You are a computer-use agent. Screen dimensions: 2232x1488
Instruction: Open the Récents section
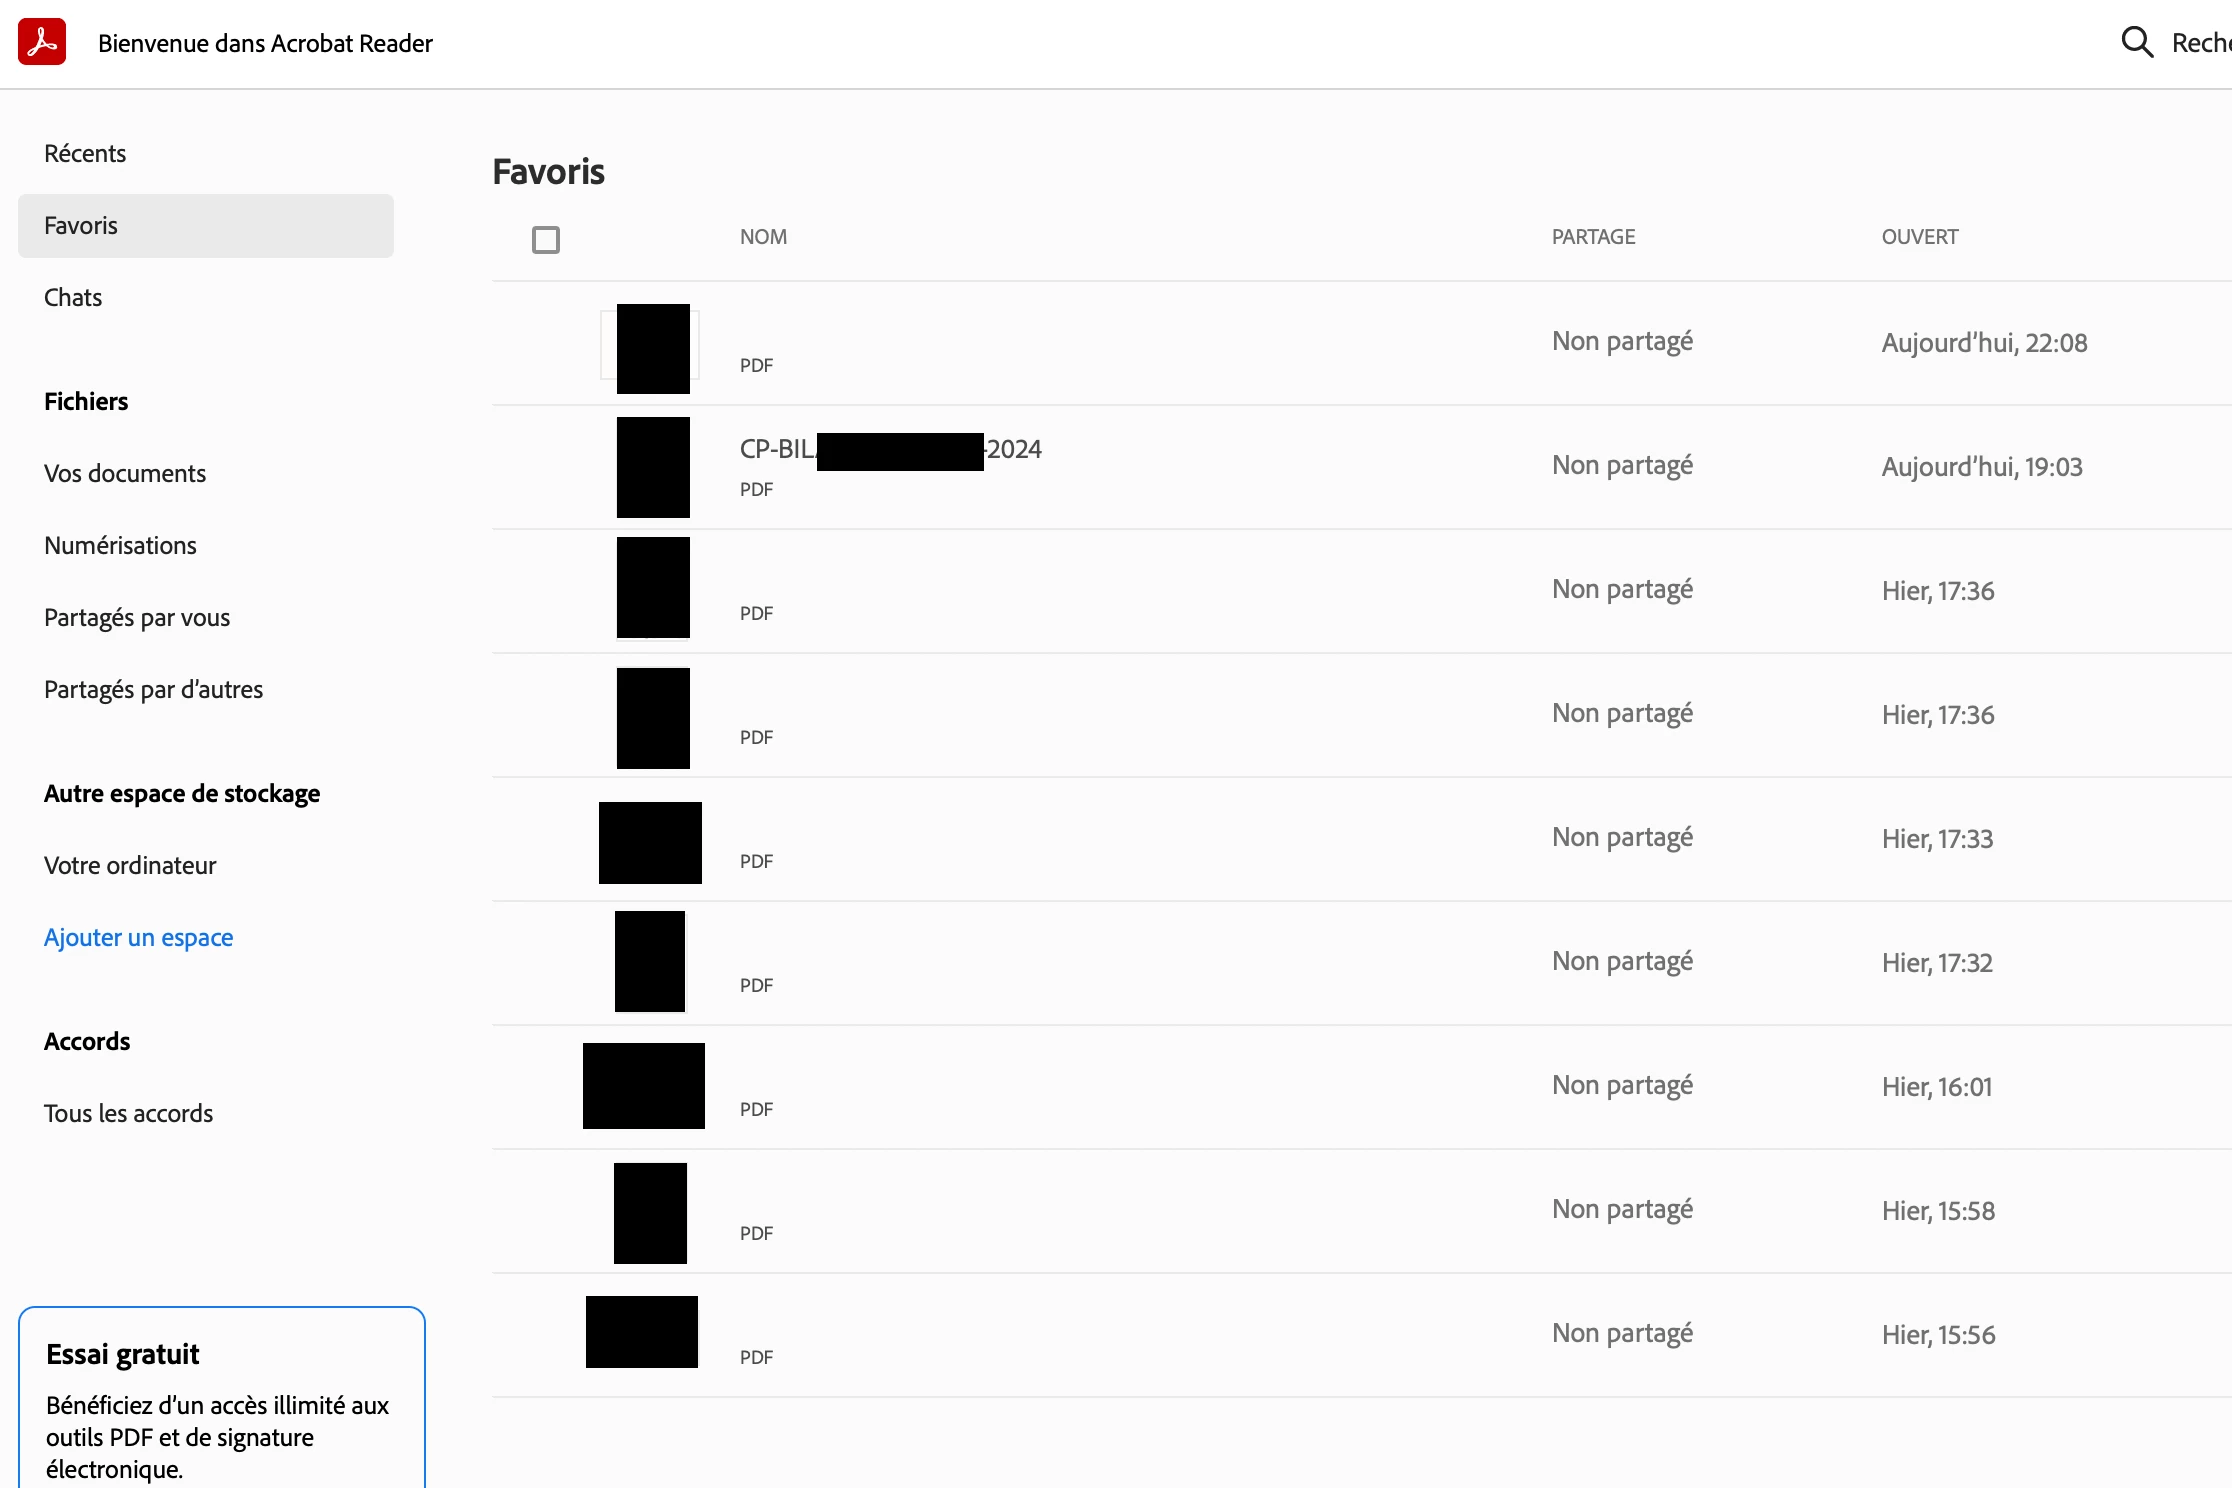(x=85, y=153)
